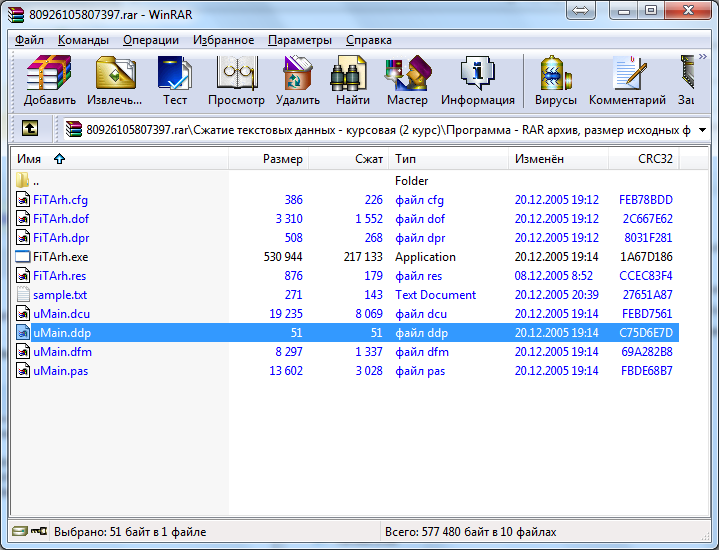Click the partially hidden Защита toolbar item
This screenshot has width=719, height=550.
686,80
